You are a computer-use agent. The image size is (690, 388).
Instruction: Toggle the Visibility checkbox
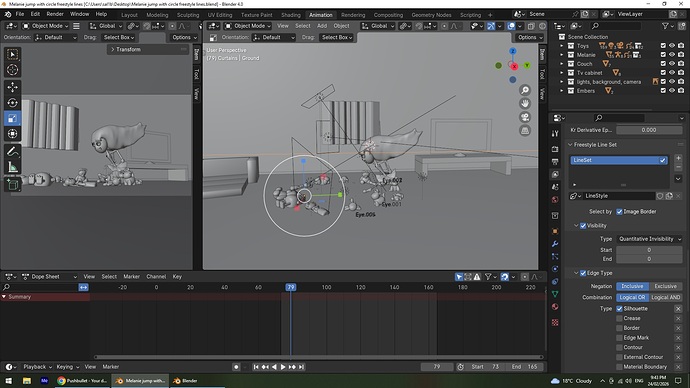583,226
